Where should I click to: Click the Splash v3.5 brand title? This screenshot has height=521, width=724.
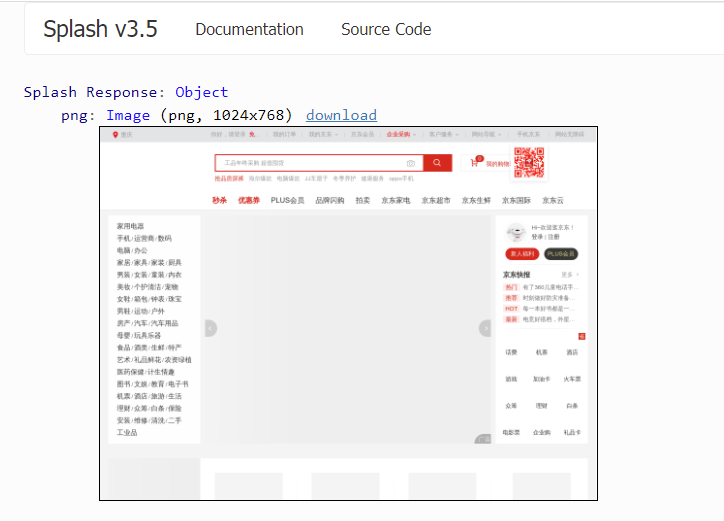click(x=100, y=29)
